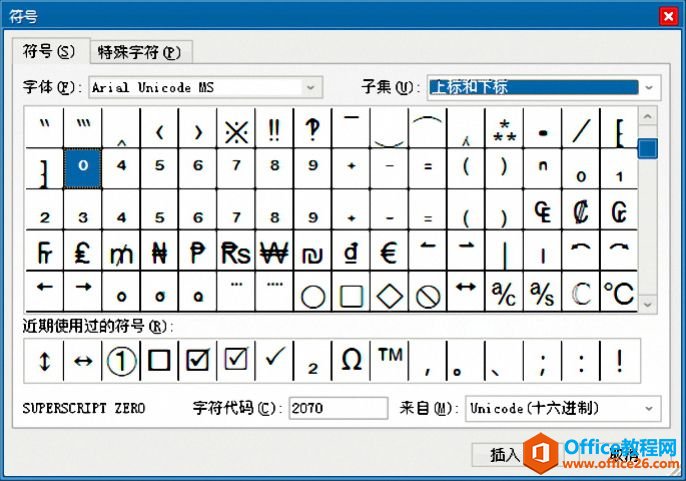
Task: Close the 符号 dialog with red X
Action: pos(668,17)
